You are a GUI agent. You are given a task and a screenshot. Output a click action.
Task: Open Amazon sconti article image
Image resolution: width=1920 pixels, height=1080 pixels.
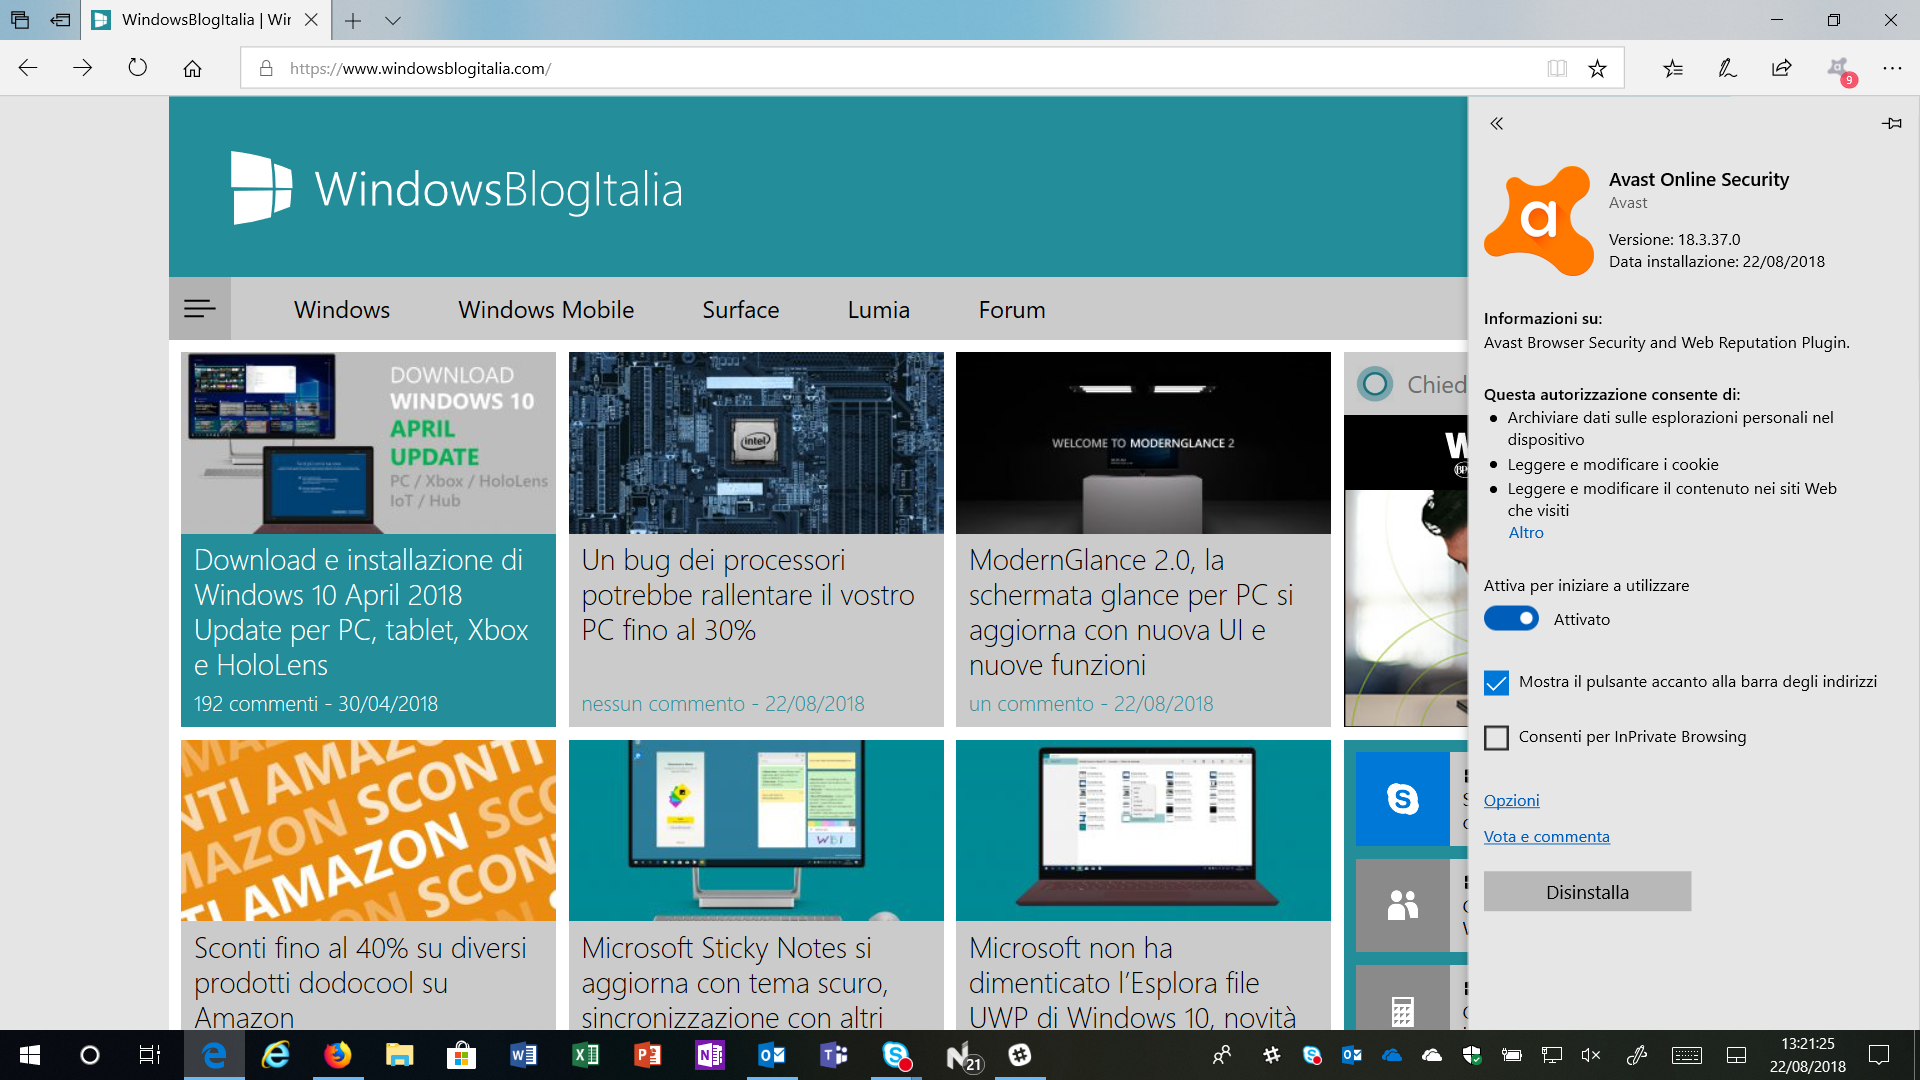368,830
